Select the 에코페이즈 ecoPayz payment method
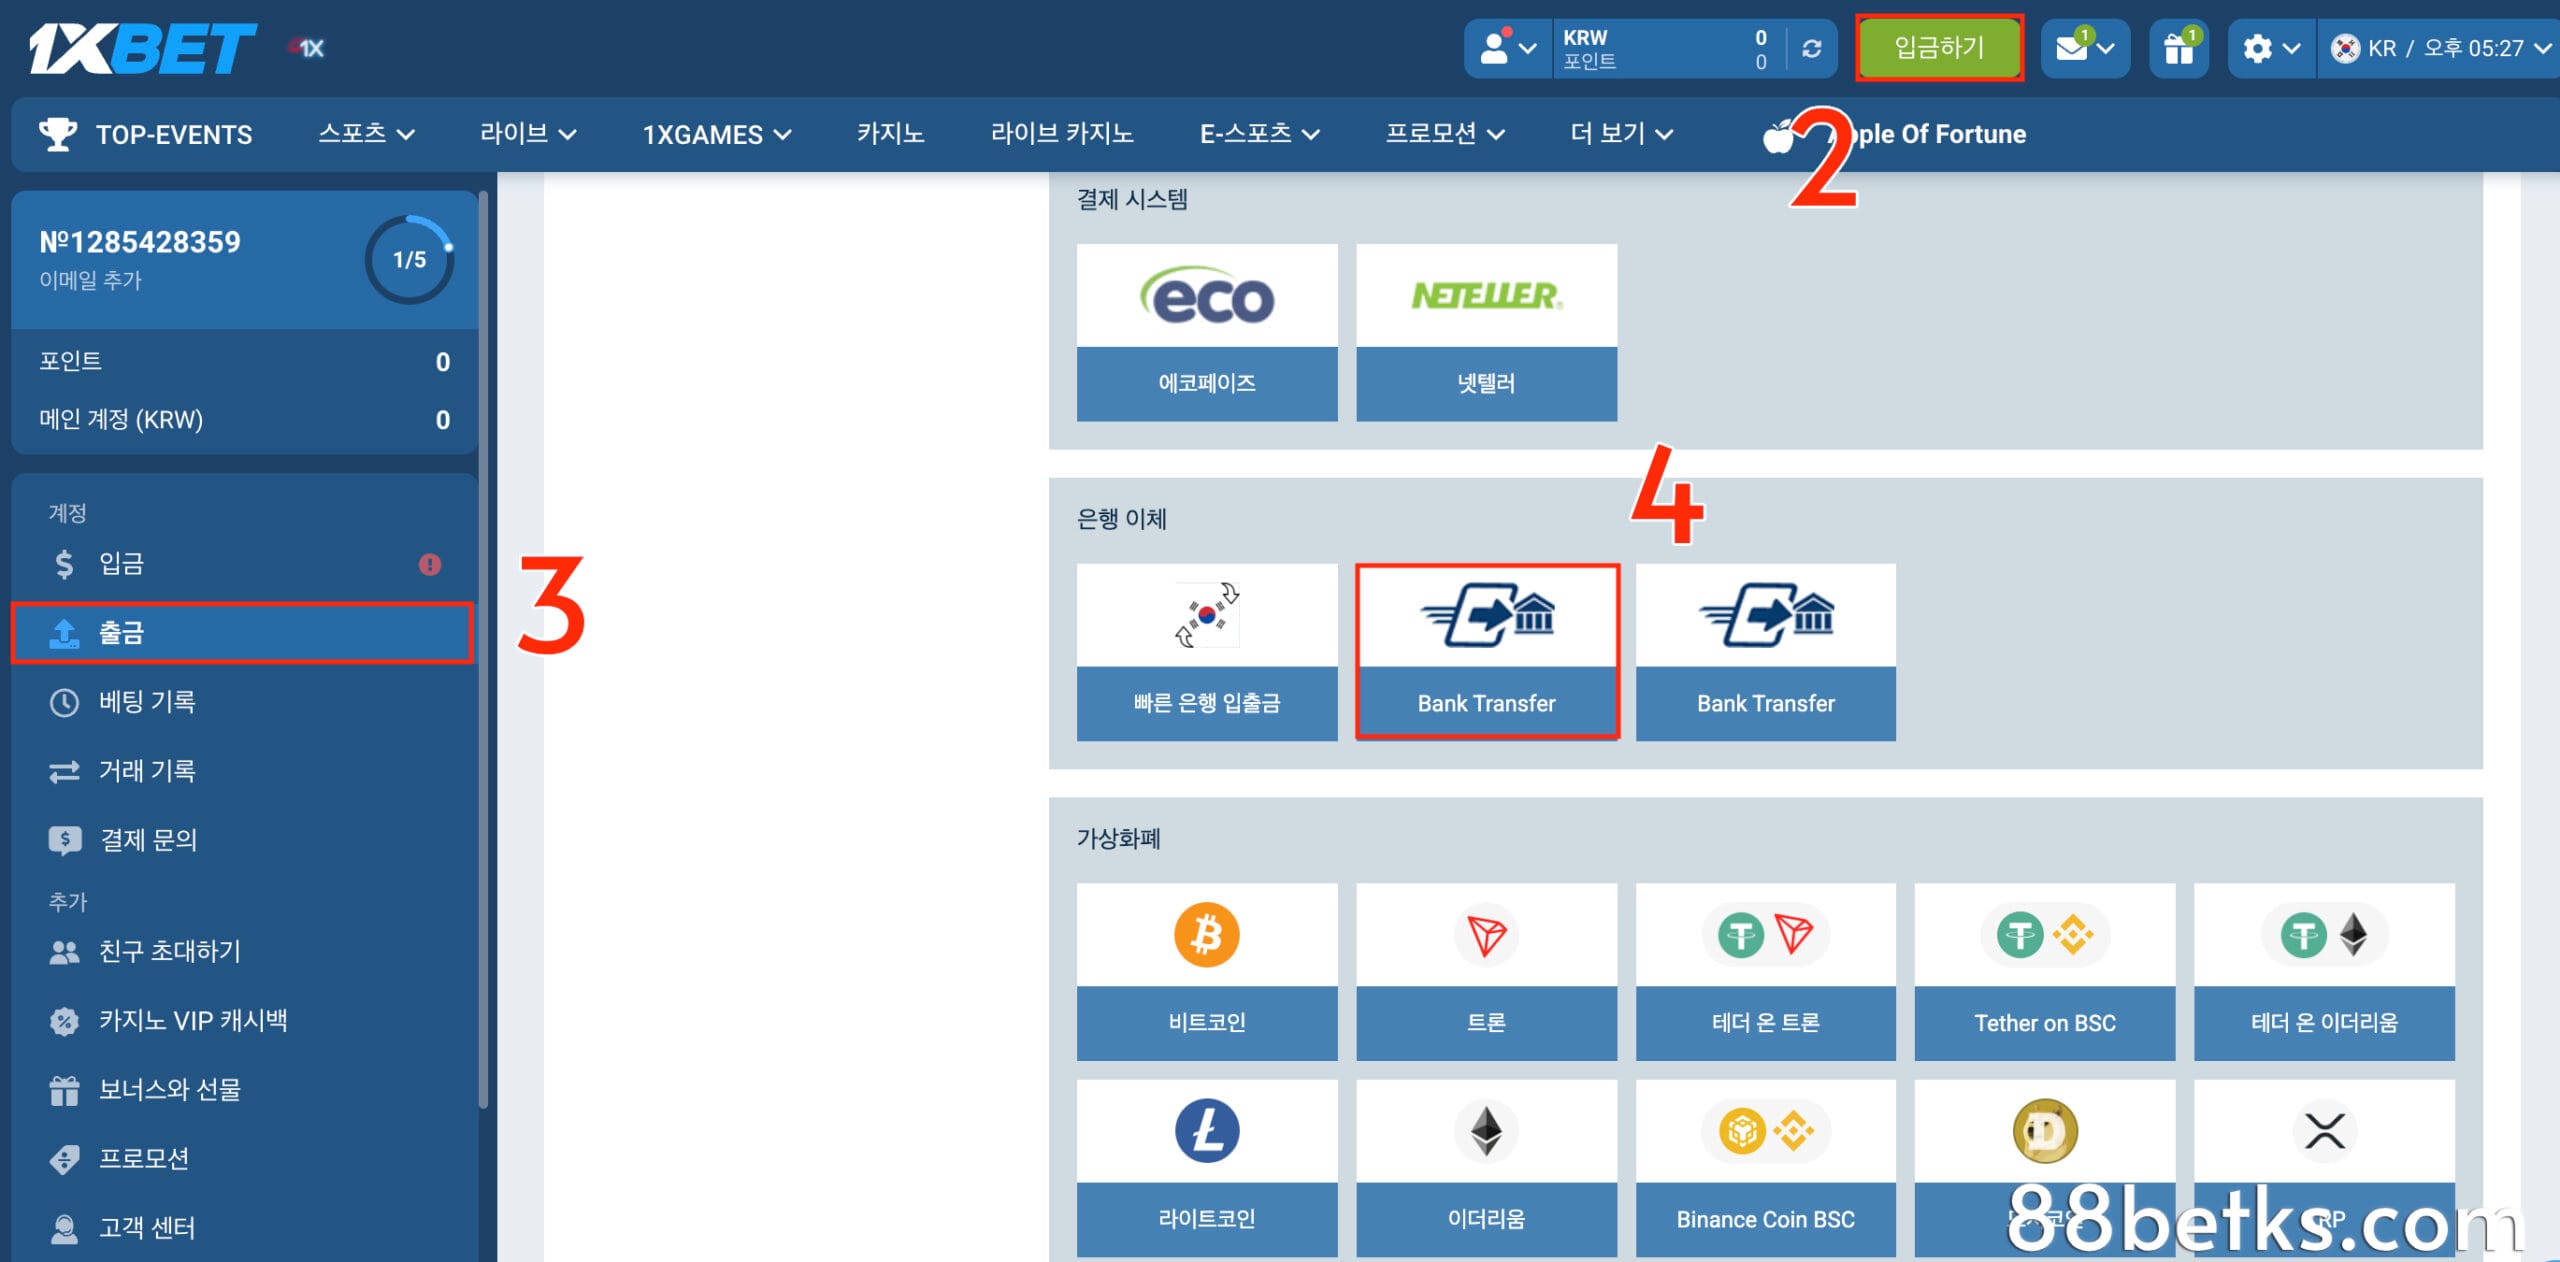2560x1262 pixels. (x=1207, y=333)
